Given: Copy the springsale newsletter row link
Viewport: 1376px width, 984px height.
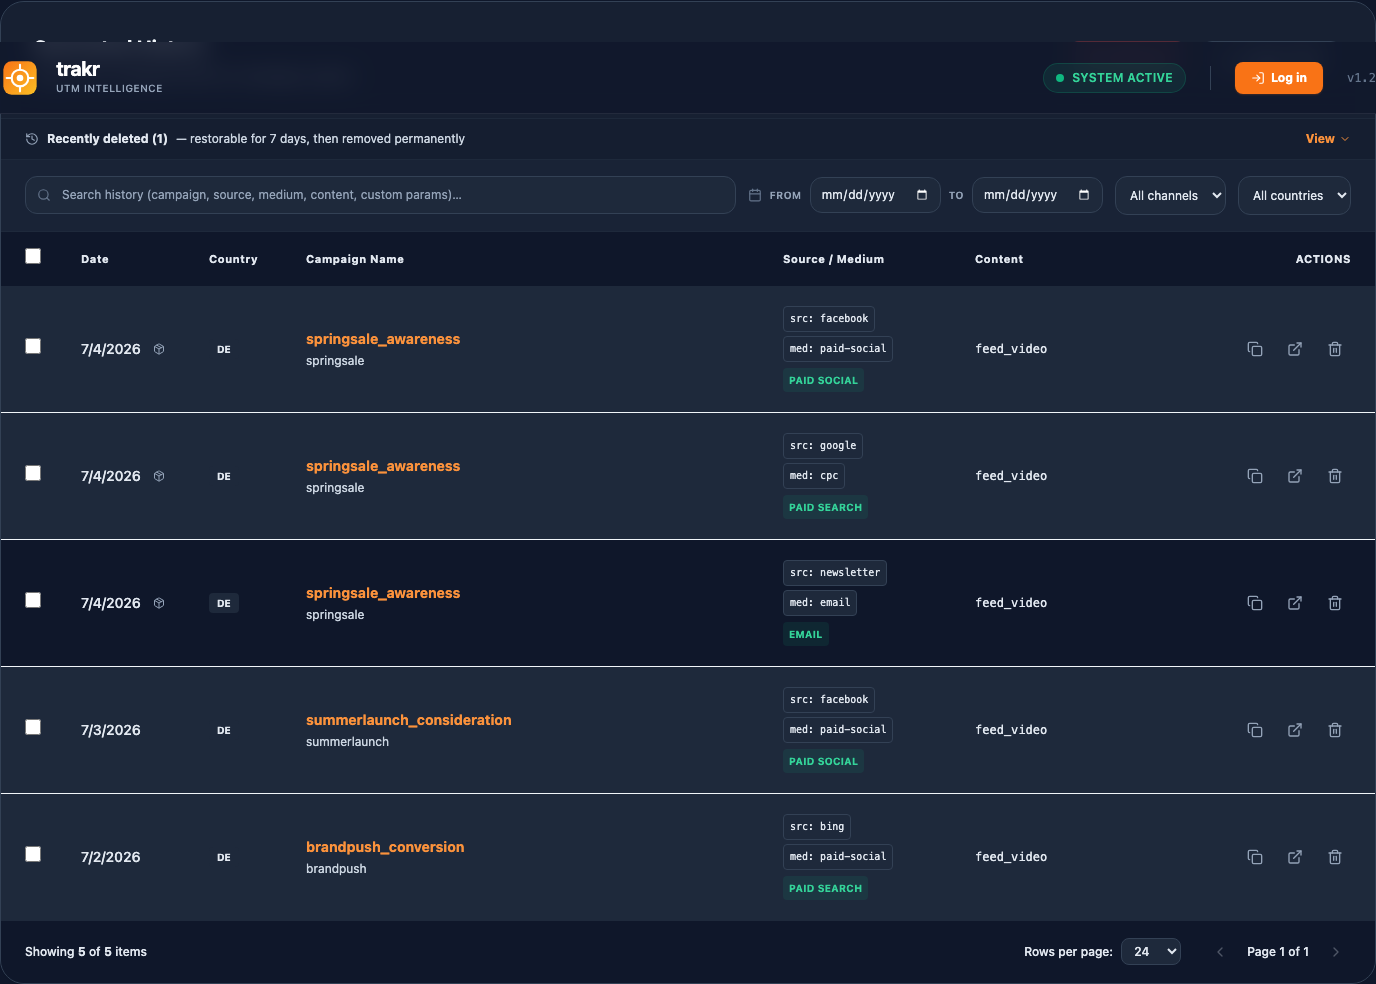Looking at the screenshot, I should pos(1255,603).
